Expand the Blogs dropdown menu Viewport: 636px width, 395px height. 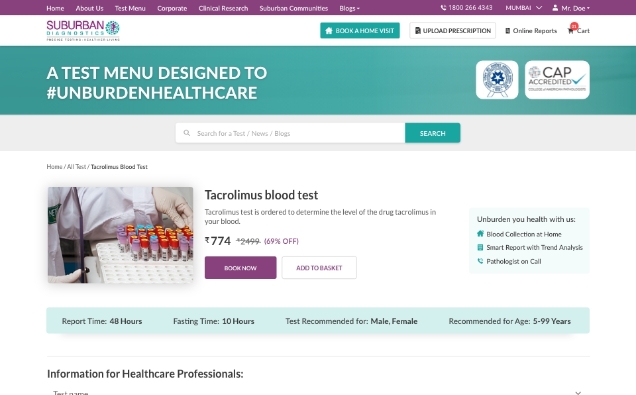[350, 8]
